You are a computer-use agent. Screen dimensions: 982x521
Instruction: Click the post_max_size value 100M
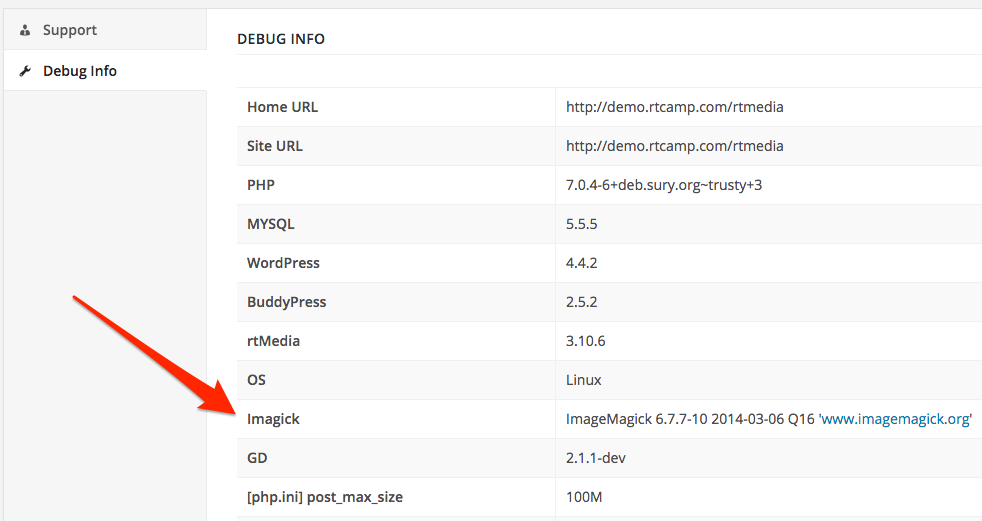pos(585,497)
